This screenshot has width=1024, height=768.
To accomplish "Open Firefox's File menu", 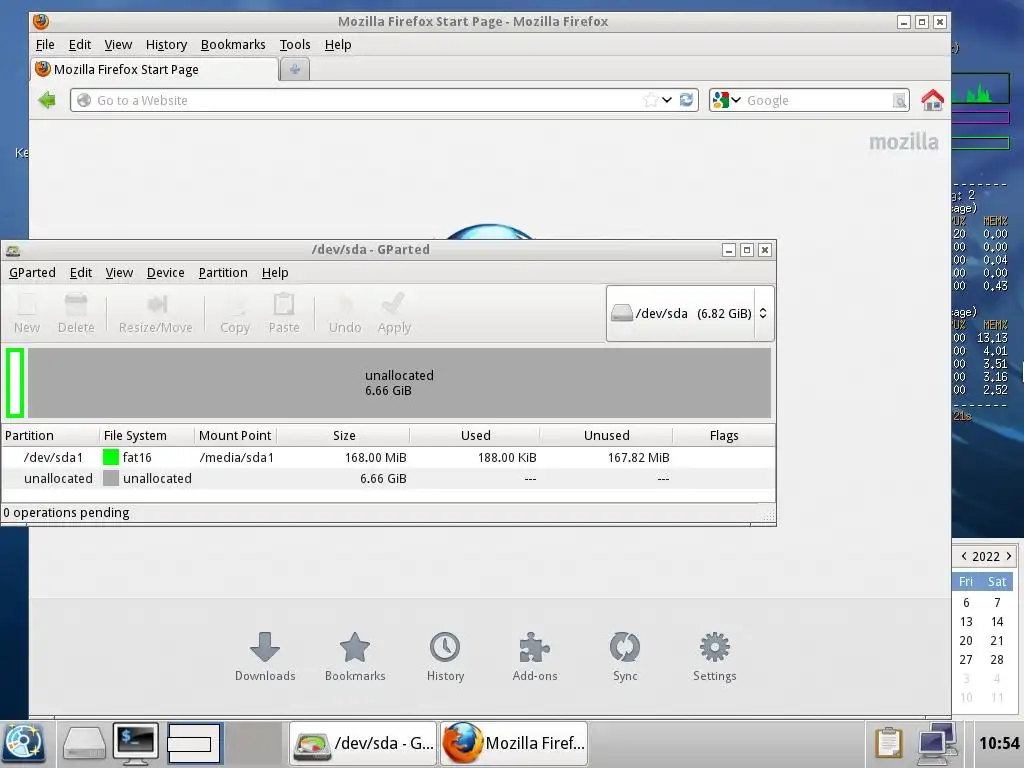I will [45, 44].
